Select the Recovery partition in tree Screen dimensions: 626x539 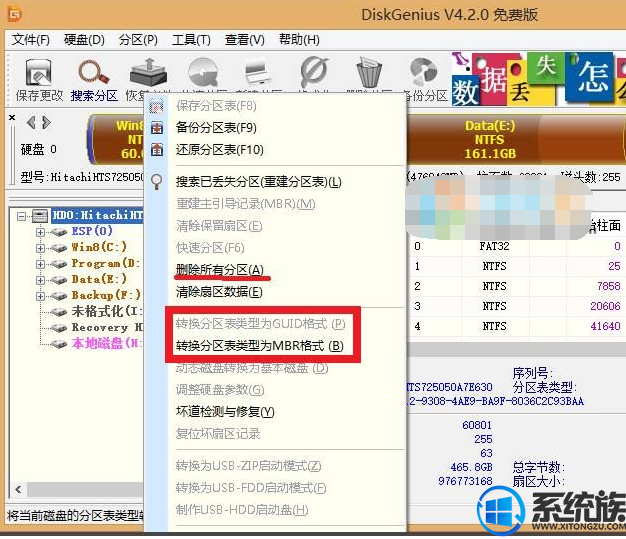[107, 327]
